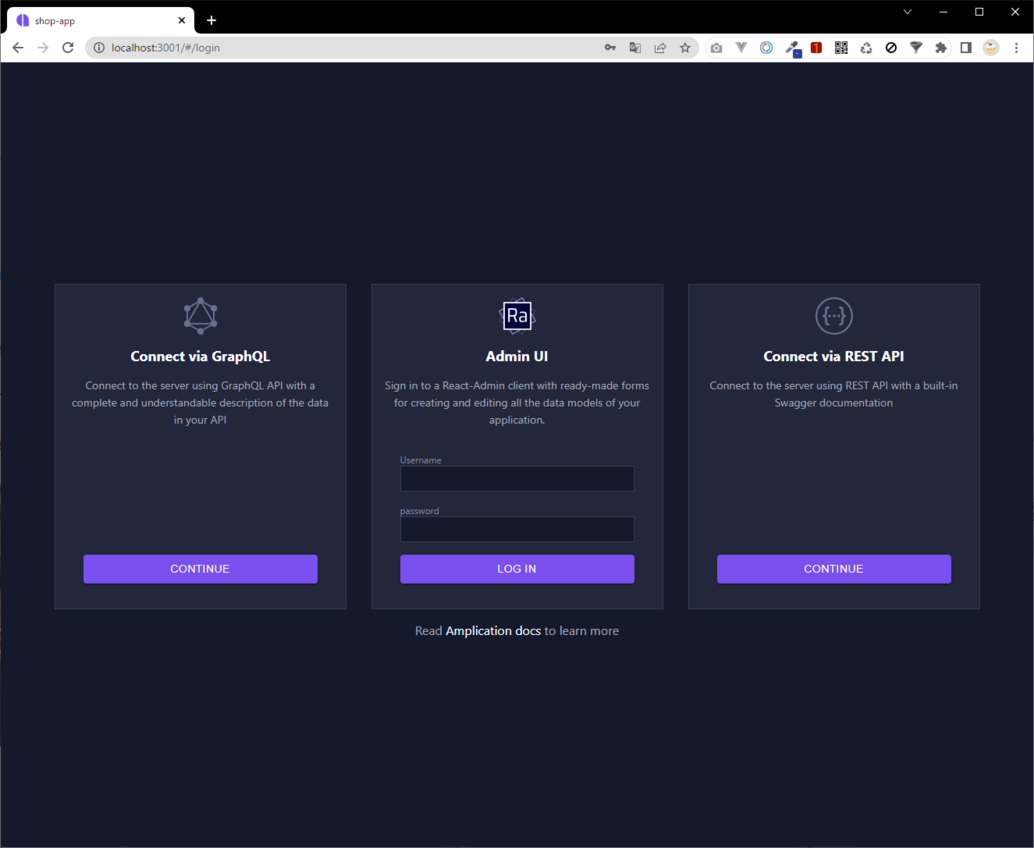View site information icon in address bar
The height and width of the screenshot is (848, 1034).
(99, 47)
